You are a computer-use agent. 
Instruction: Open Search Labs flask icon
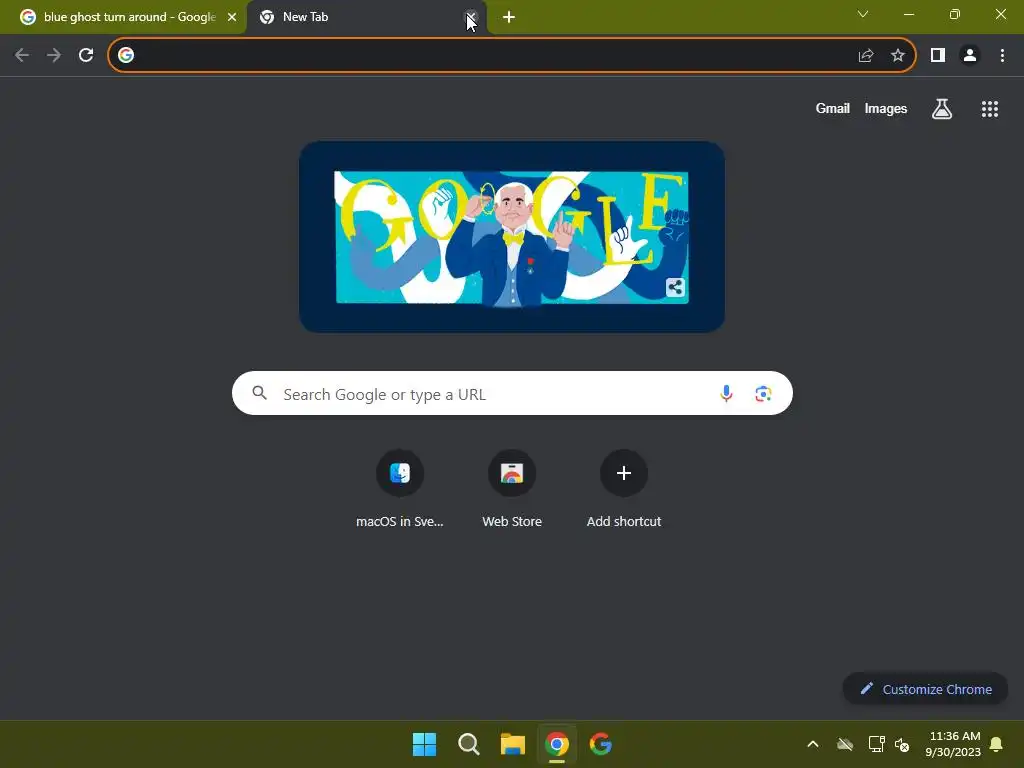pos(942,108)
